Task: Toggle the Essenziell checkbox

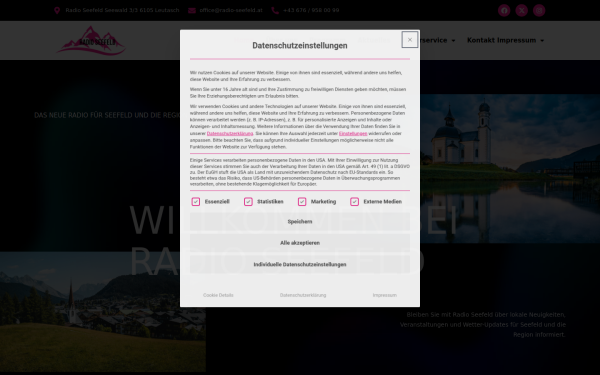Action: click(x=196, y=202)
